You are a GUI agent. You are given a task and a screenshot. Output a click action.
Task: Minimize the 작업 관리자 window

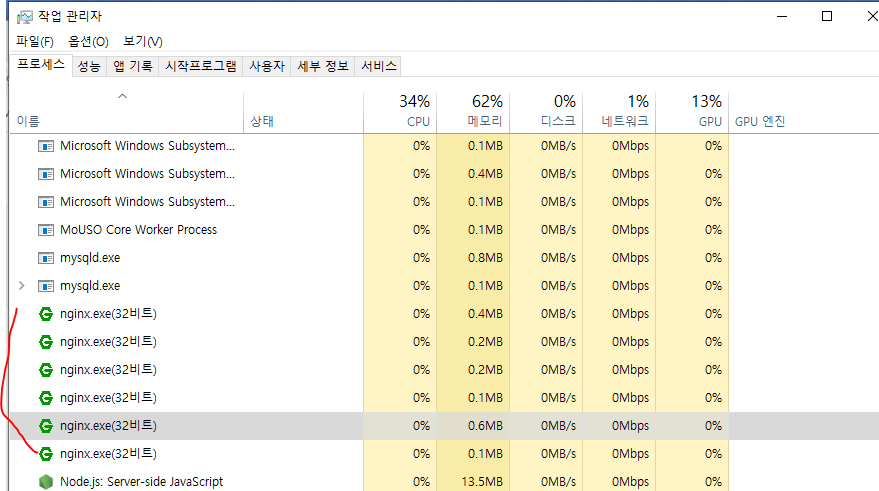click(x=782, y=16)
